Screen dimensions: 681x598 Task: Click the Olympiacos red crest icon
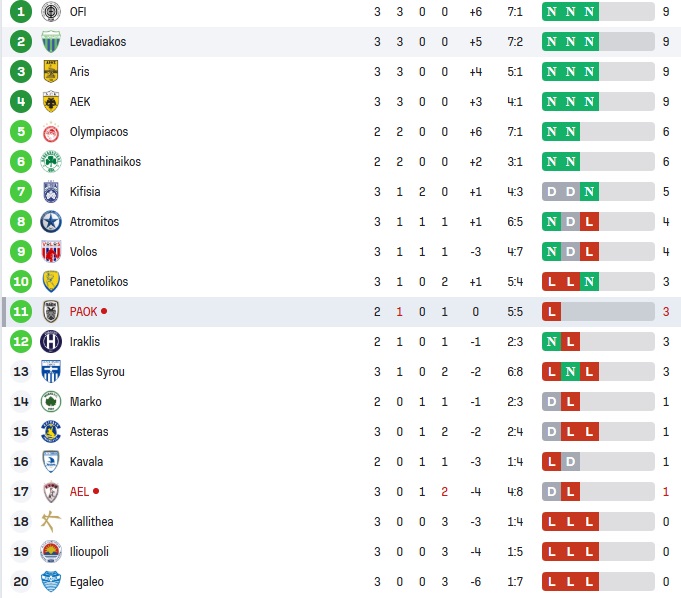[51, 132]
